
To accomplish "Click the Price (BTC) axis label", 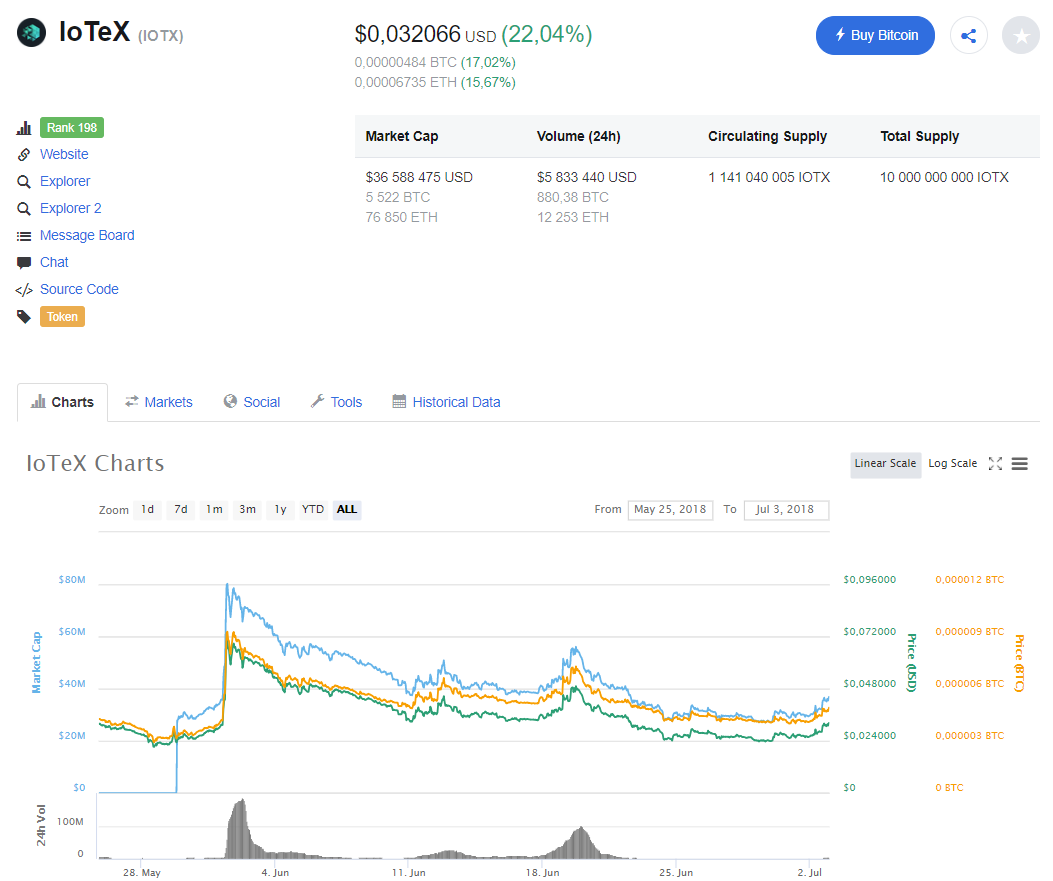I will 1019,663.
